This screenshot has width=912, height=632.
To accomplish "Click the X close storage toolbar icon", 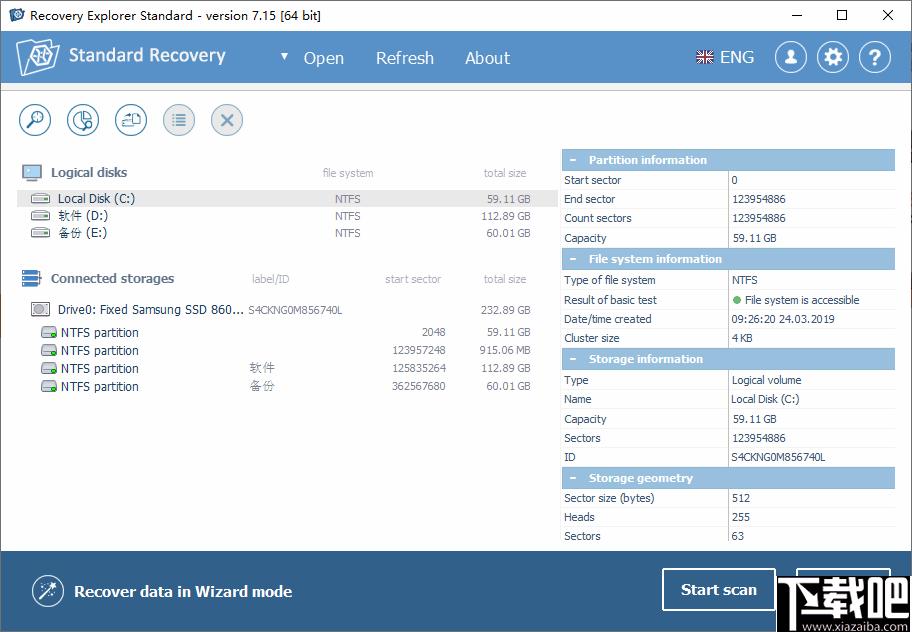I will 227,120.
